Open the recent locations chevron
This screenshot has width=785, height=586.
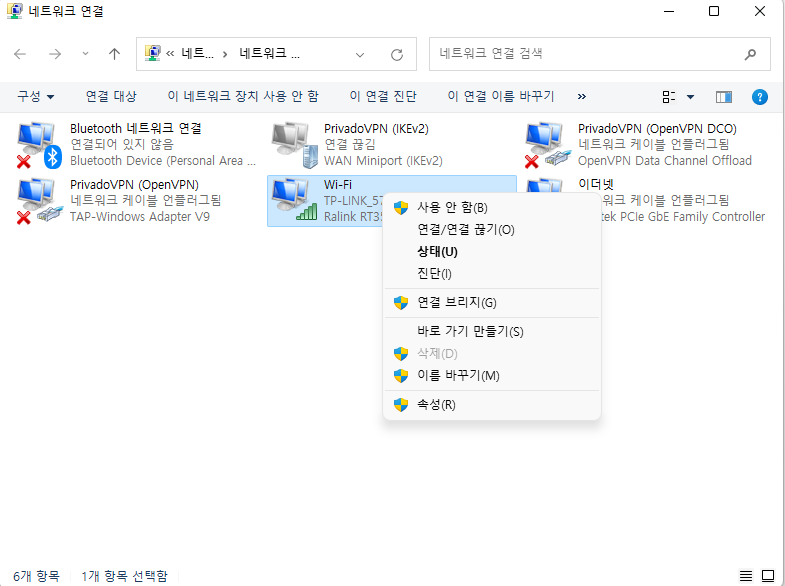(85, 54)
